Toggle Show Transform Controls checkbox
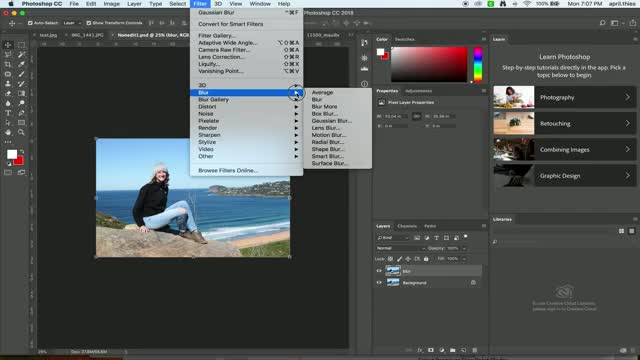This screenshot has height=360, width=640. 89,23
